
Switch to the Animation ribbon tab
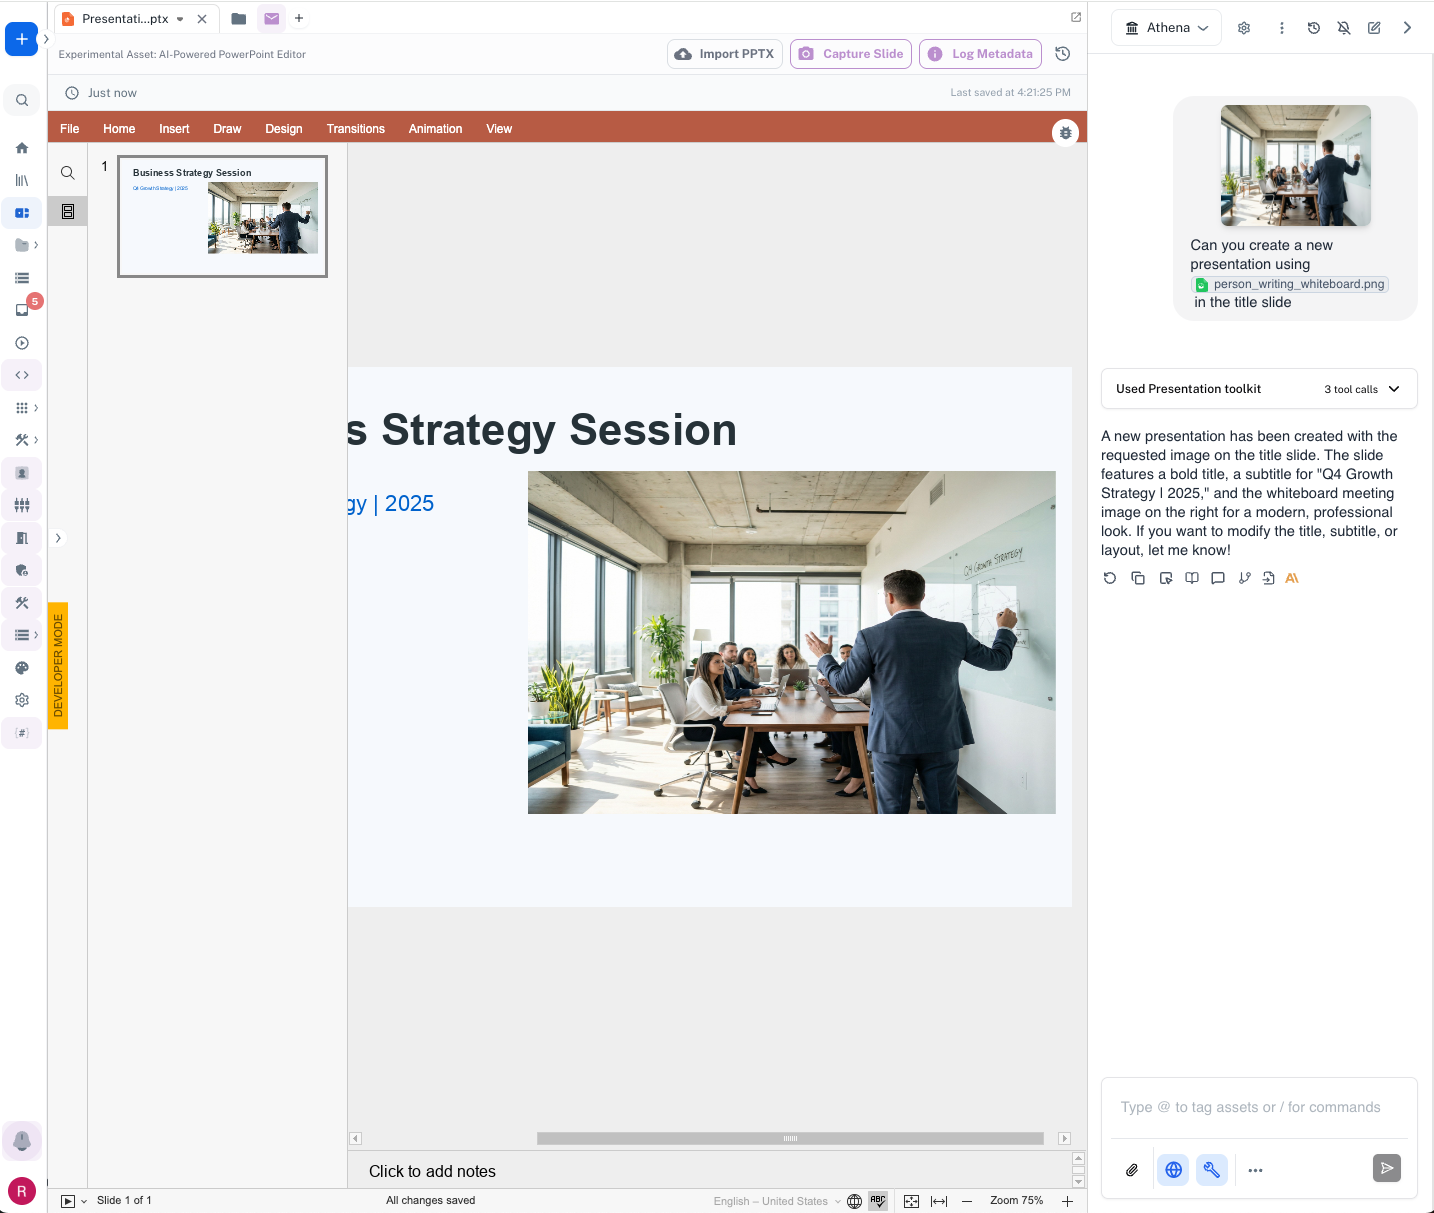pos(435,129)
